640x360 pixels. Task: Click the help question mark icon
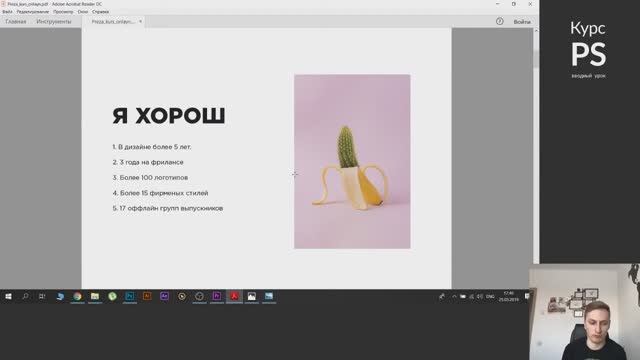pos(500,21)
